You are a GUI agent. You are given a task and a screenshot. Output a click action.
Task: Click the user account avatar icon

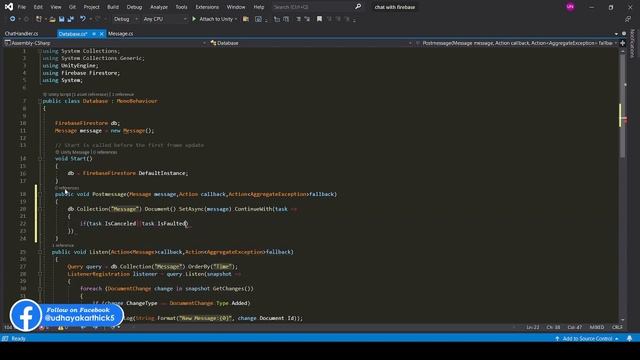click(570, 7)
